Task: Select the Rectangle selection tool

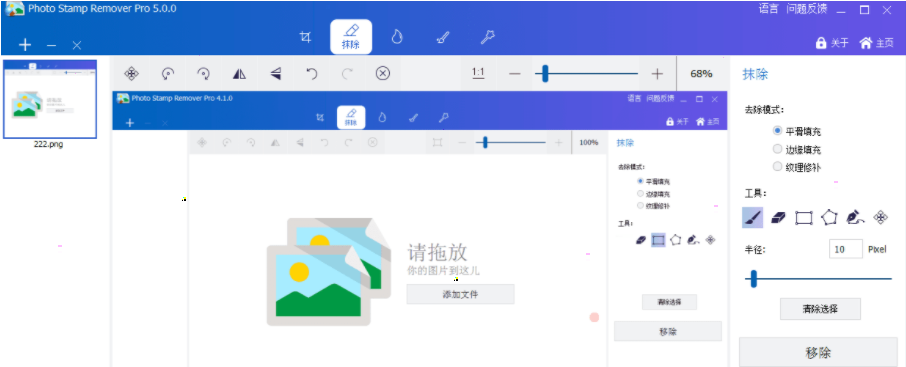Action: pos(804,218)
